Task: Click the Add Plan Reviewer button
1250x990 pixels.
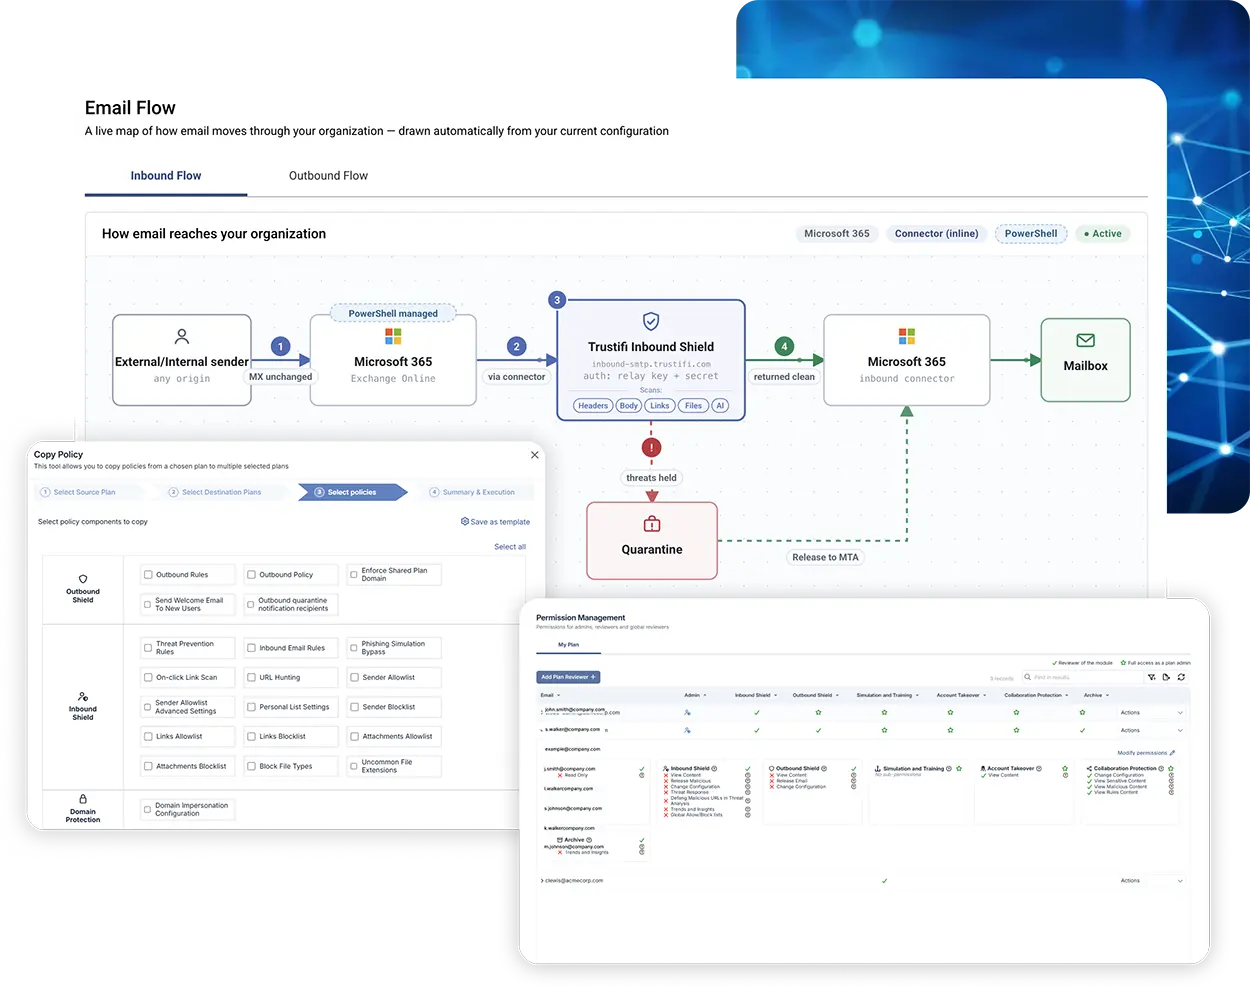Action: click(568, 677)
